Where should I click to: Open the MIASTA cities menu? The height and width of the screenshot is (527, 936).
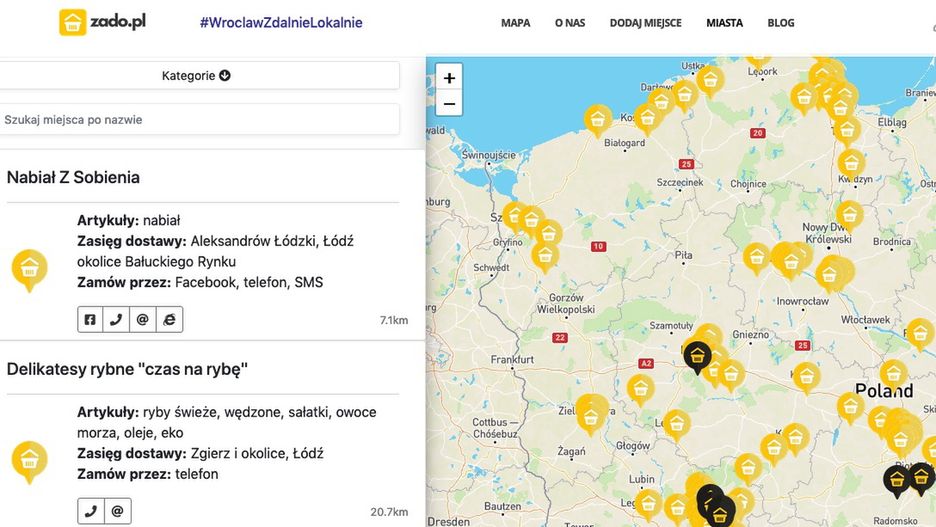724,23
